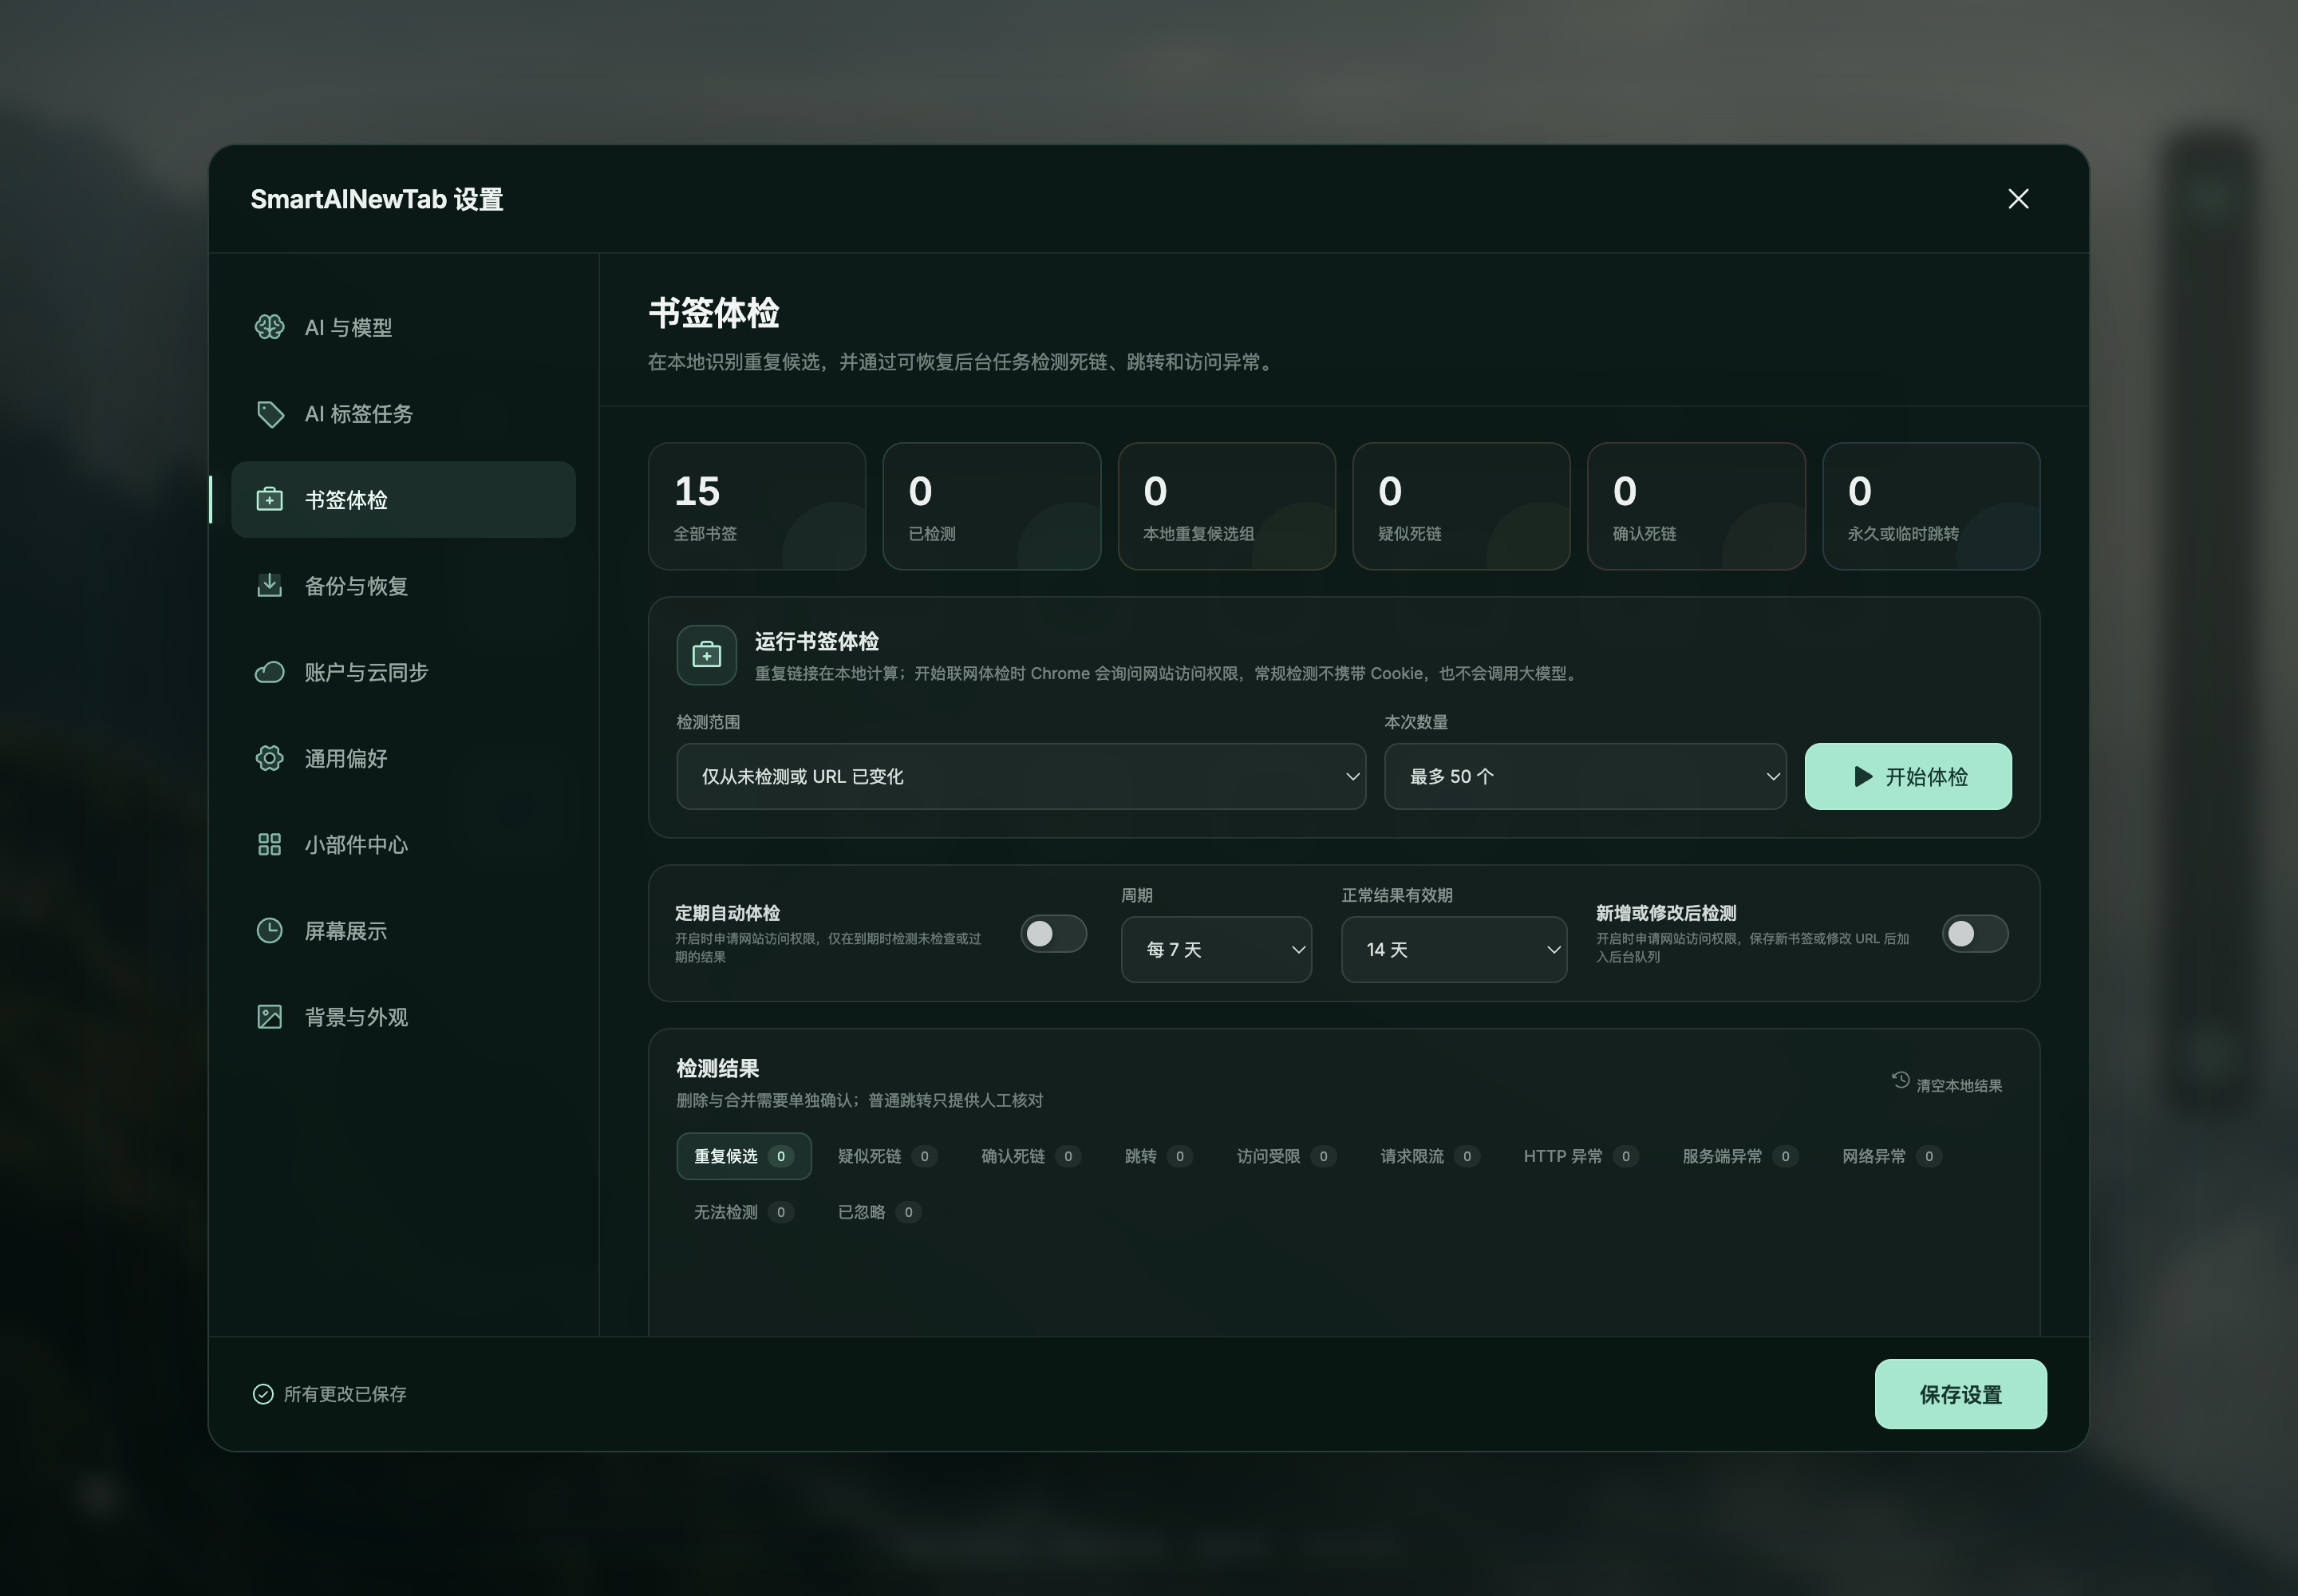2298x1596 pixels.
Task: Select the 重复候选 result tab
Action: [744, 1156]
